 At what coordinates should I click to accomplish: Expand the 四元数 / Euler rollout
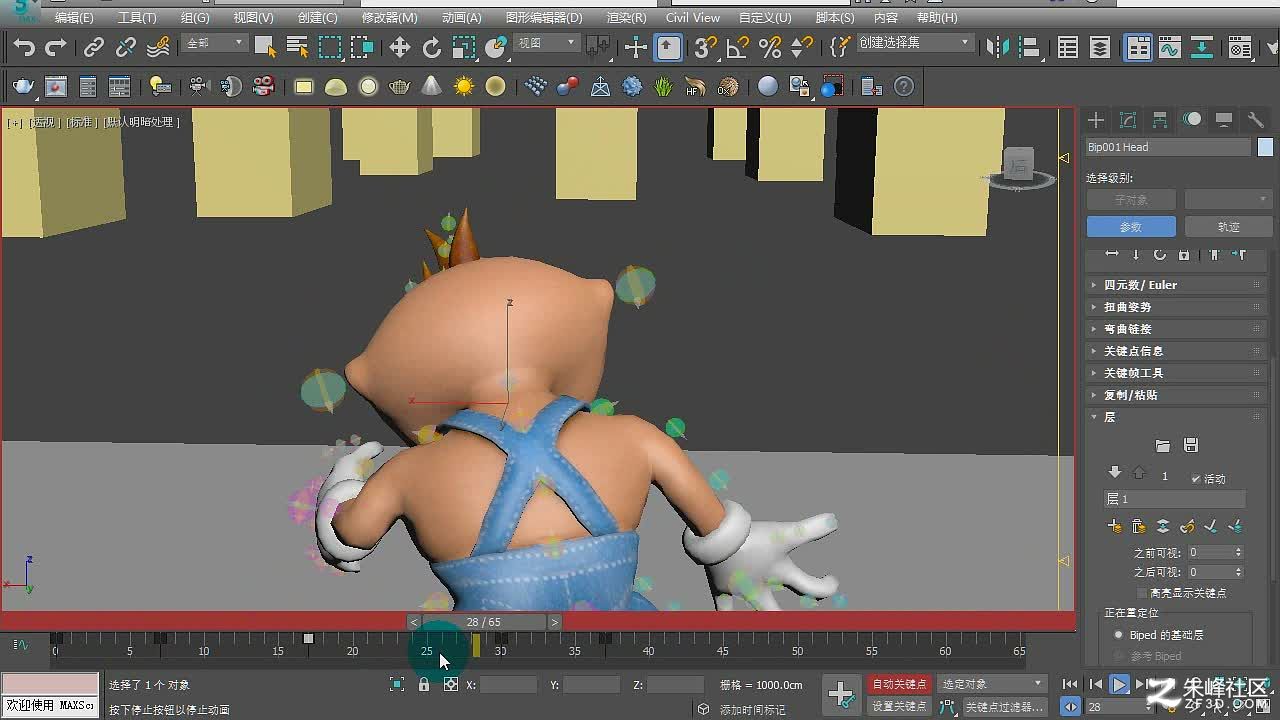(1176, 285)
